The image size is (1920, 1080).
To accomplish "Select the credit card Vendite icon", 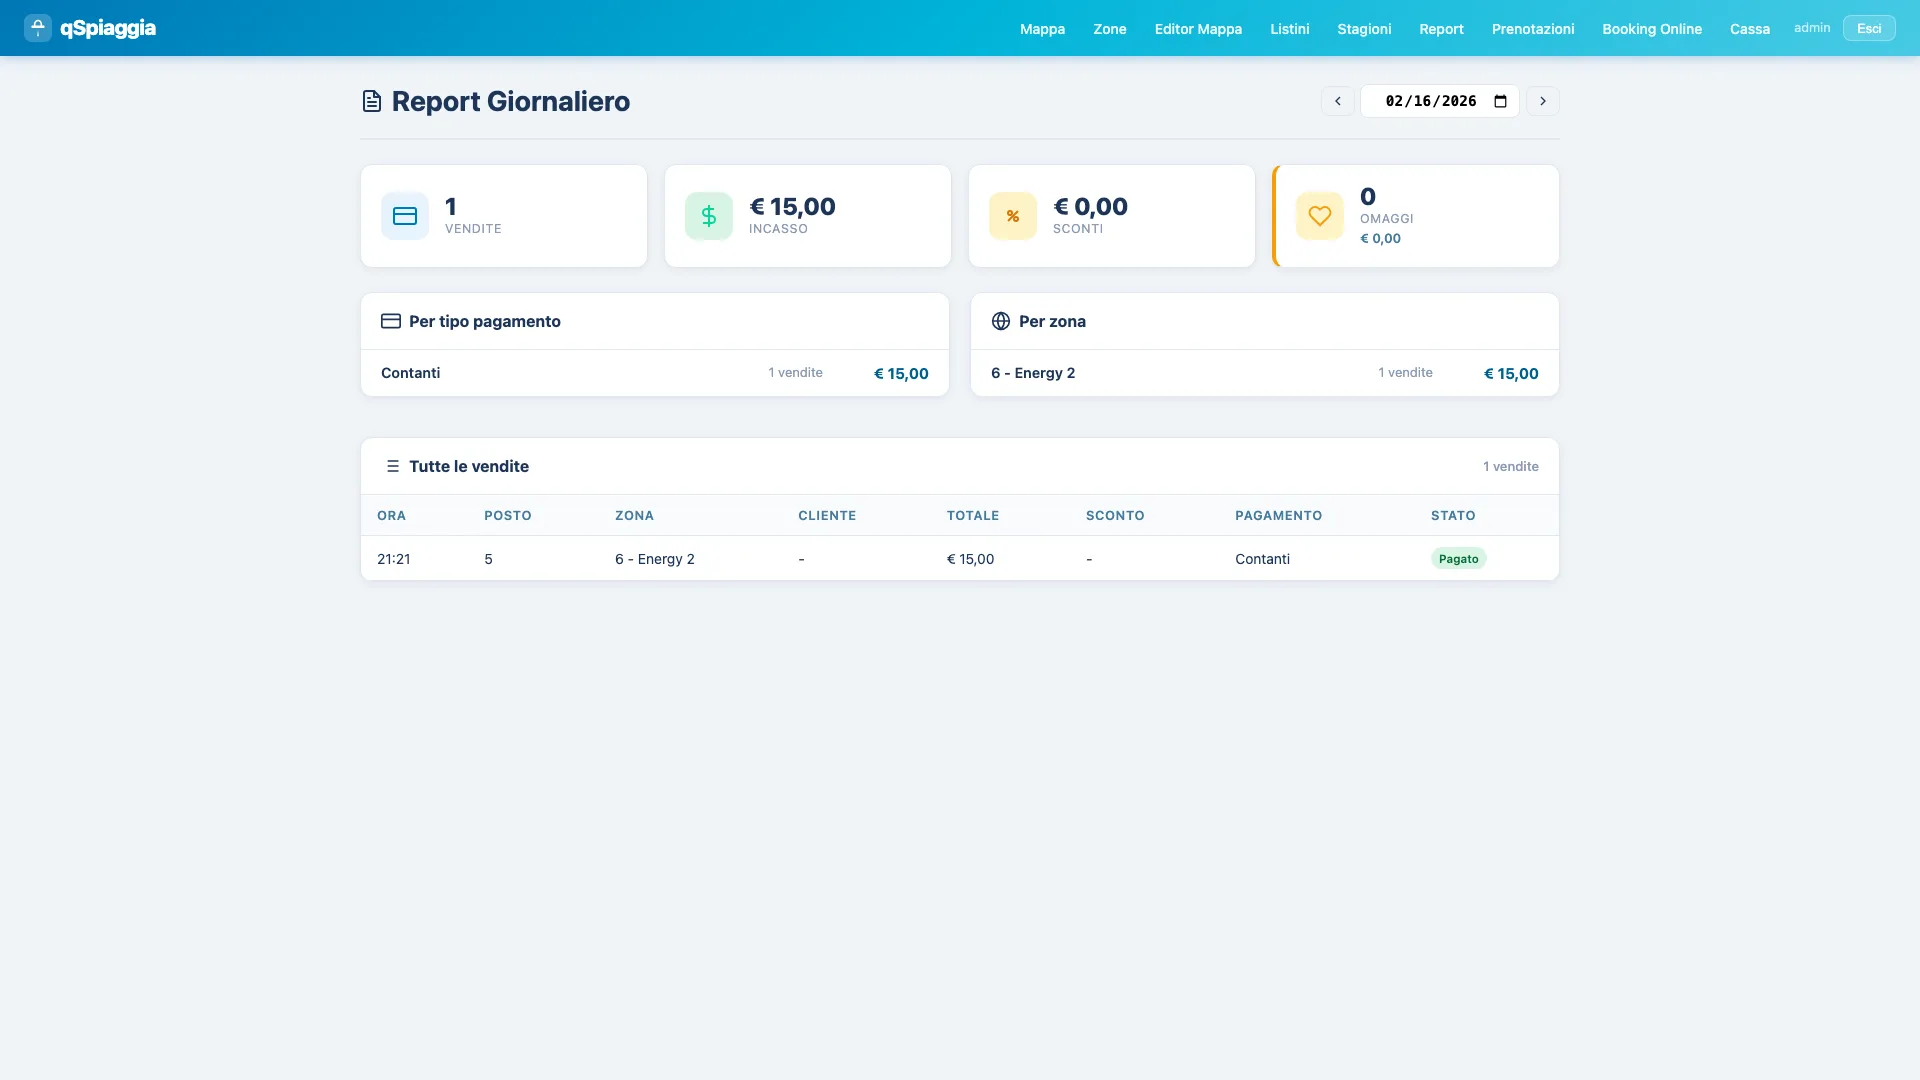I will click(404, 215).
